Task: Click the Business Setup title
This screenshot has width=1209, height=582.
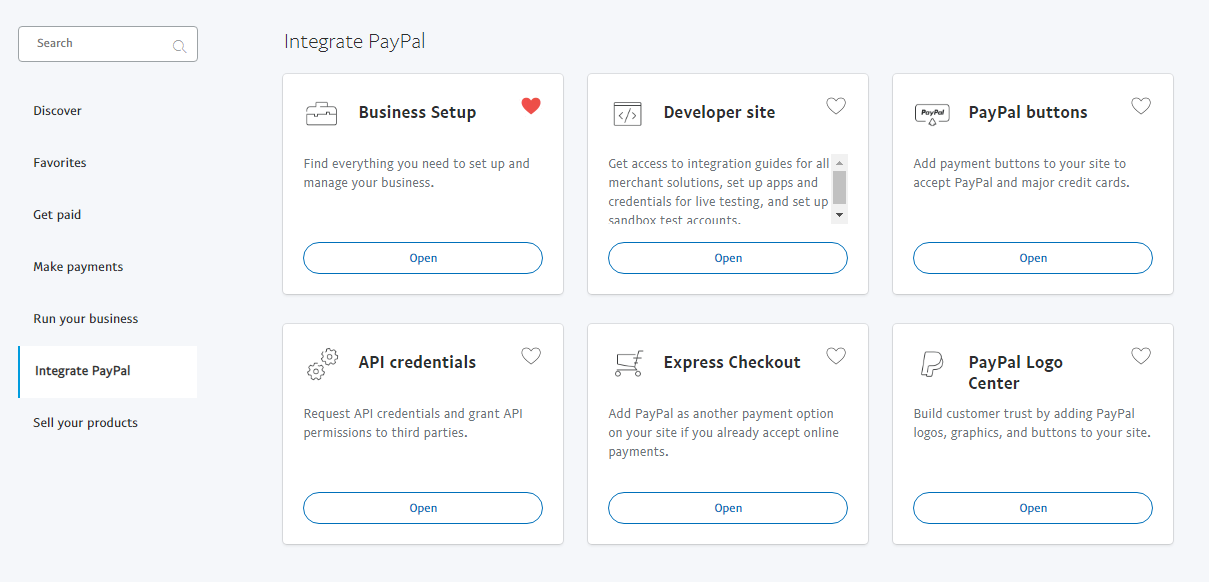Action: [417, 112]
